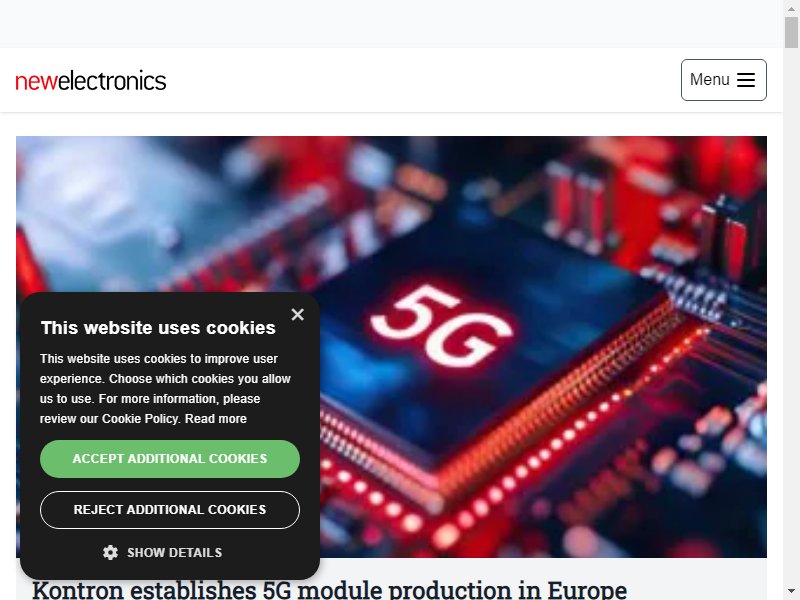Open the Menu text label
This screenshot has height=600, width=800.
click(709, 80)
